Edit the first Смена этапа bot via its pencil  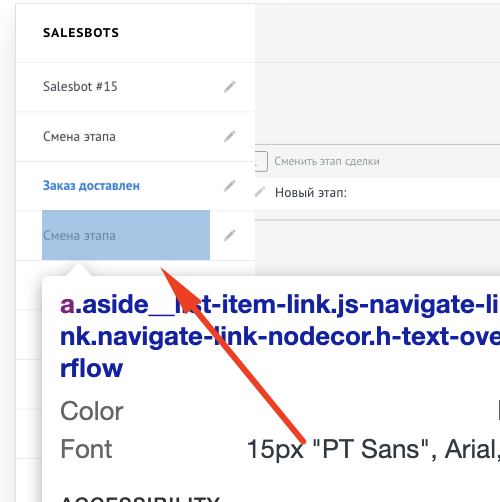pyautogui.click(x=230, y=136)
